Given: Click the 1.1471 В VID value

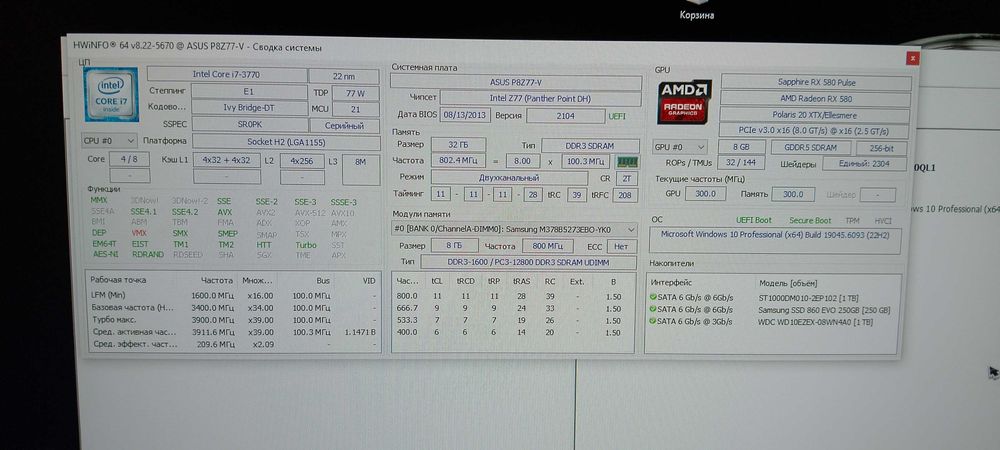Looking at the screenshot, I should 360,332.
